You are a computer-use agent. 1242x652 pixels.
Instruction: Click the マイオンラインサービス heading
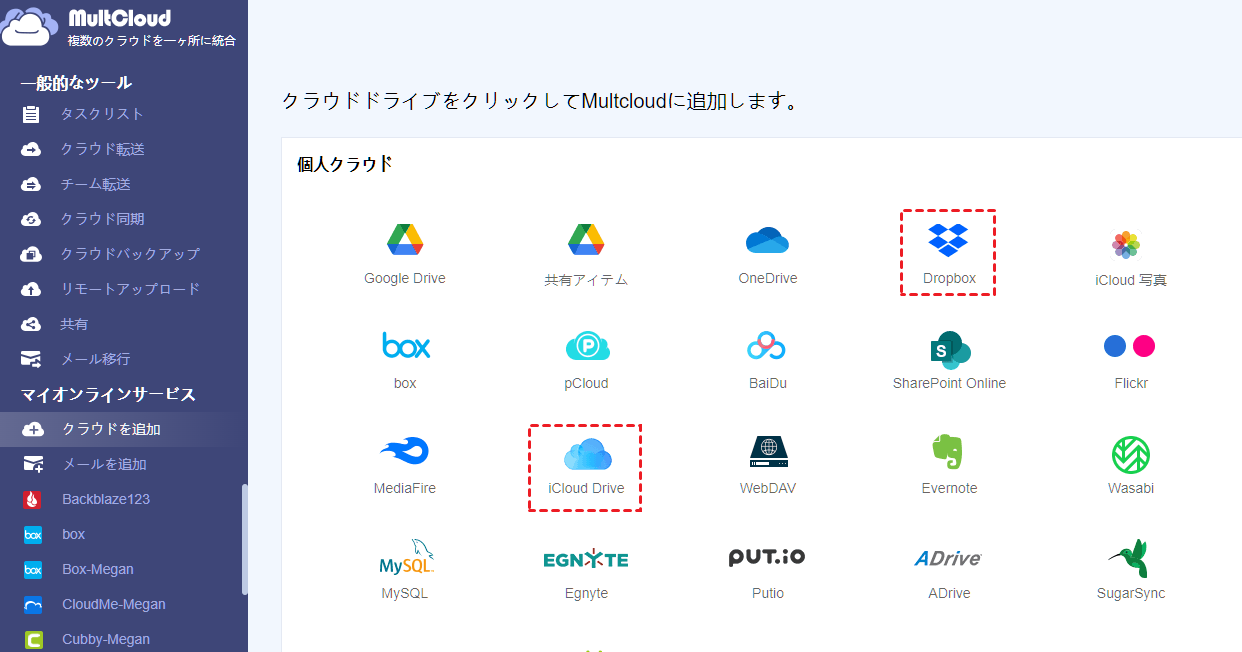point(108,394)
